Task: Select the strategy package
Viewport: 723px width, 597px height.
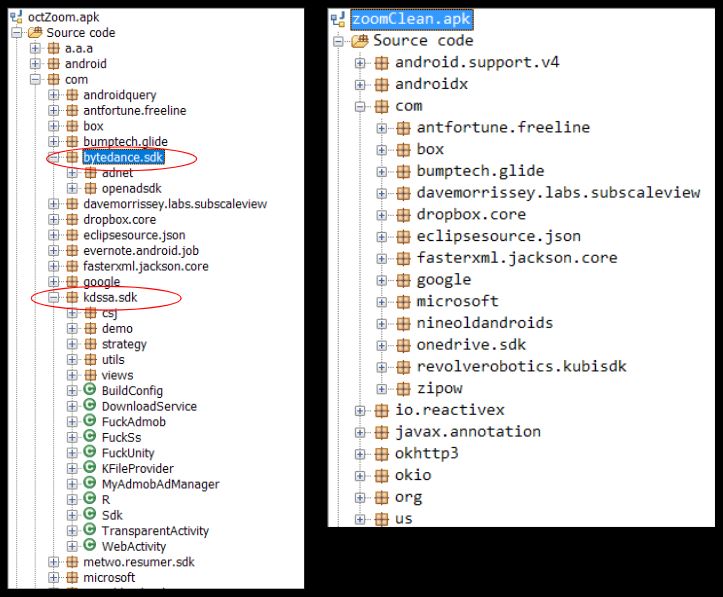Action: (x=124, y=344)
